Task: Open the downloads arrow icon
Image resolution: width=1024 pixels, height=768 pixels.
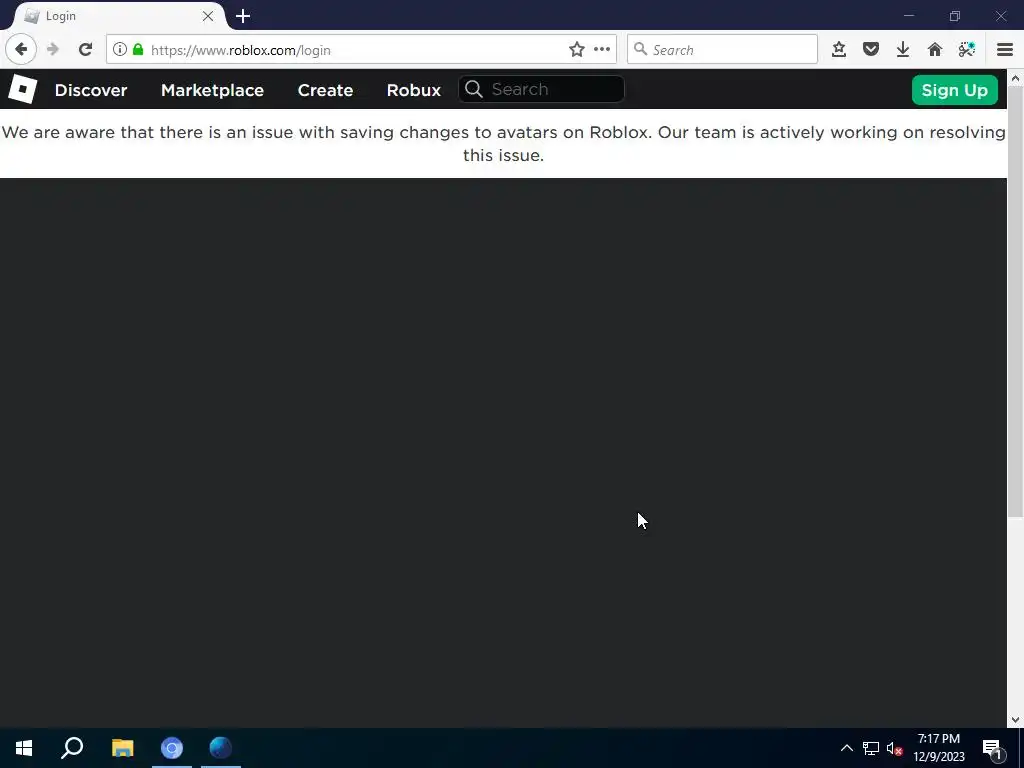Action: [903, 50]
